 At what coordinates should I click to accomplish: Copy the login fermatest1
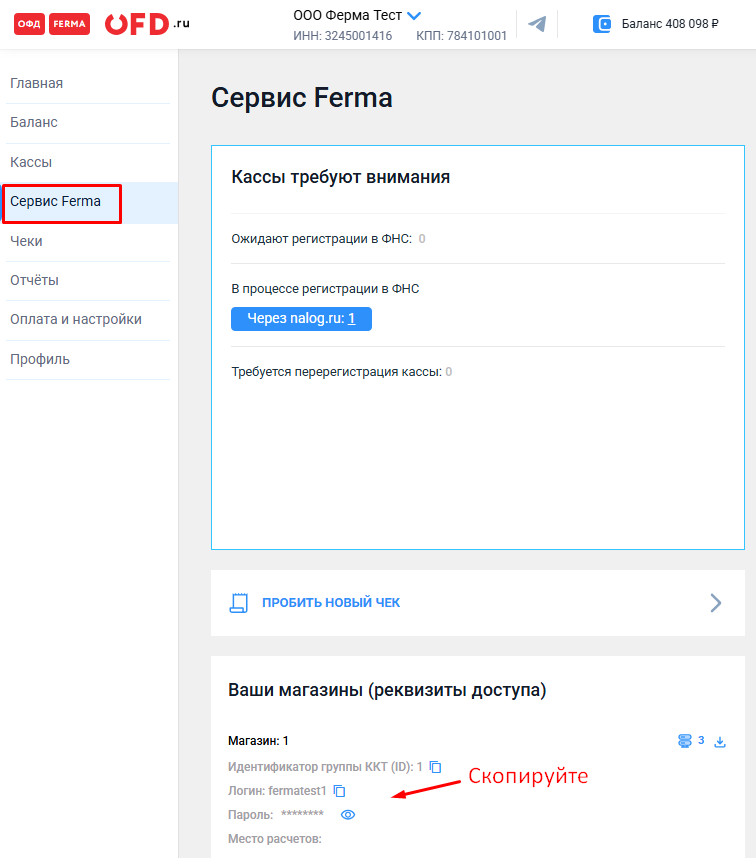(x=339, y=791)
